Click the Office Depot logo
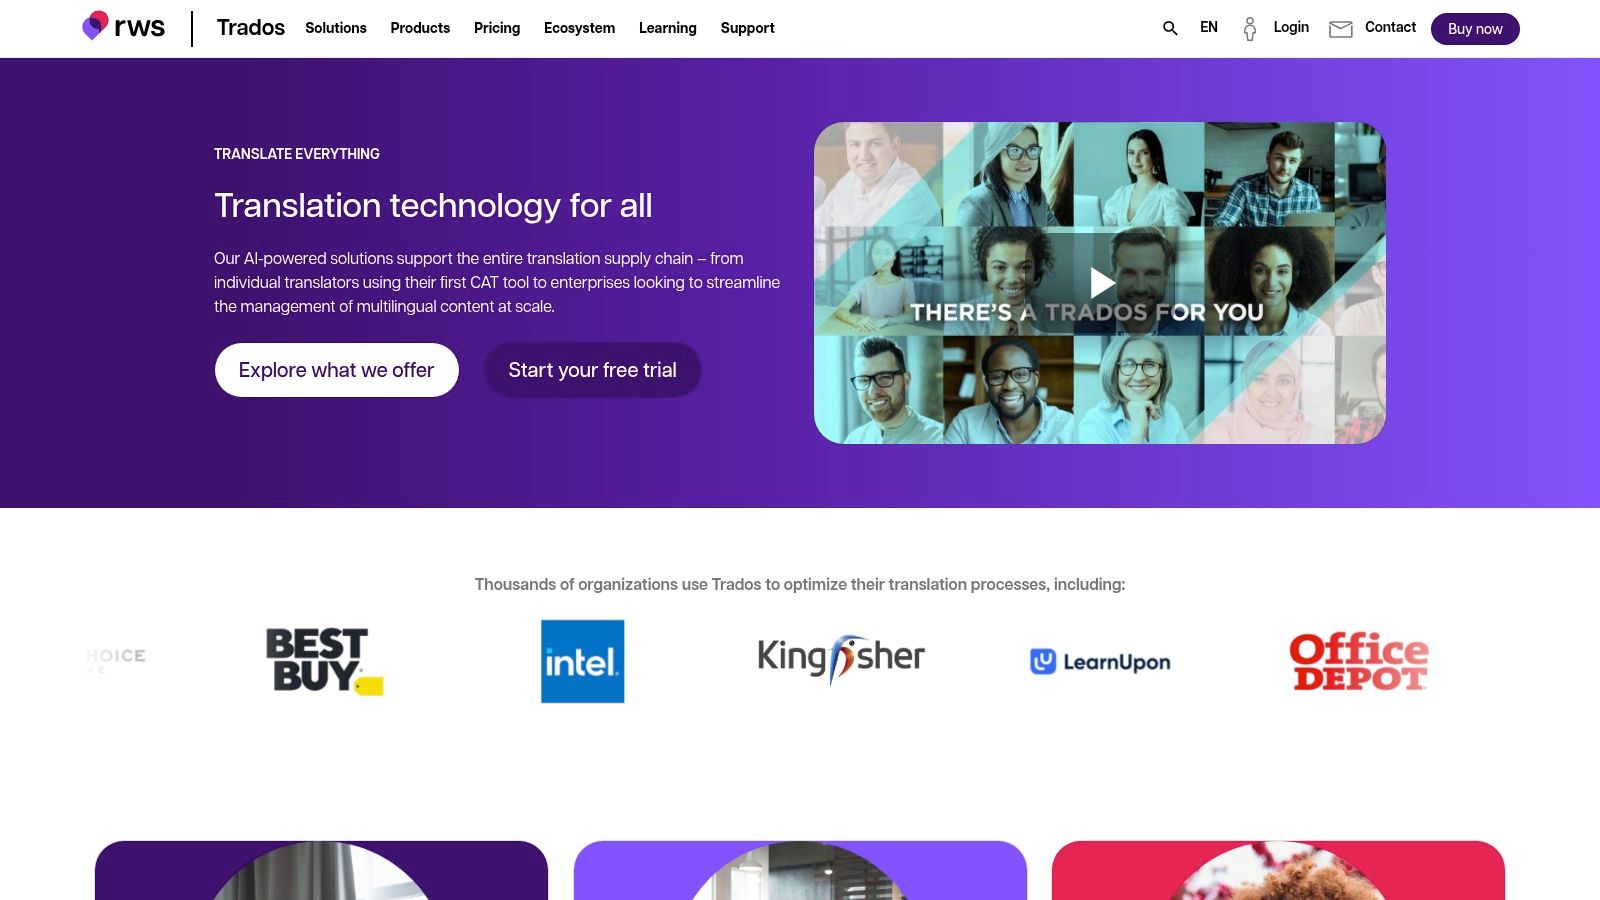This screenshot has width=1600, height=900. 1359,661
